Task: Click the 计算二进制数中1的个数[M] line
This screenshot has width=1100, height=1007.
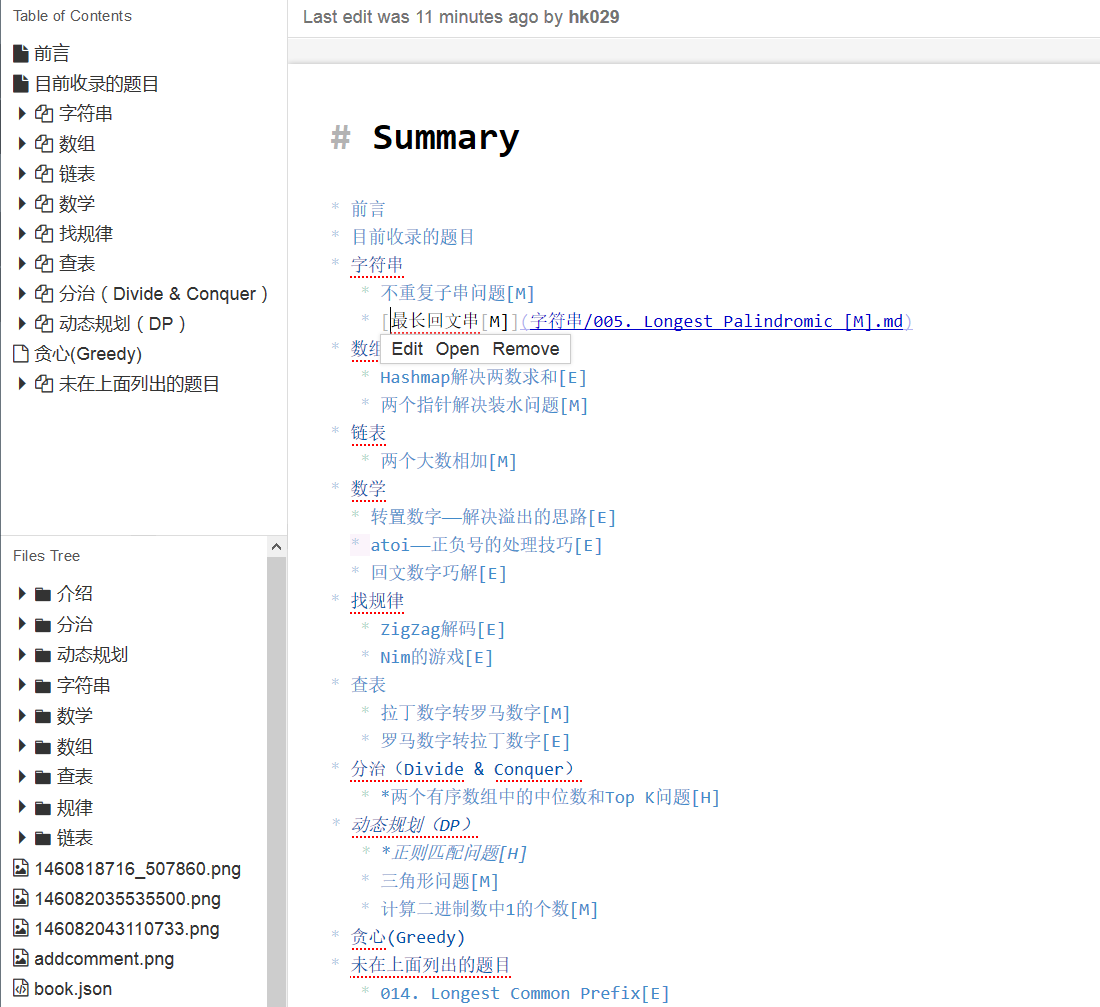Action: 489,909
